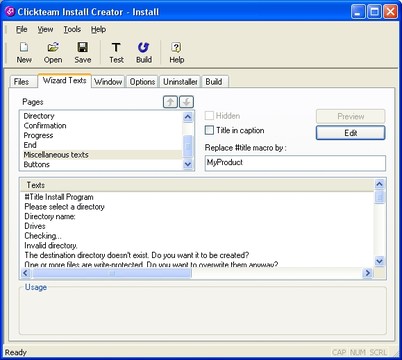Move page up with the up arrow button

(170, 102)
